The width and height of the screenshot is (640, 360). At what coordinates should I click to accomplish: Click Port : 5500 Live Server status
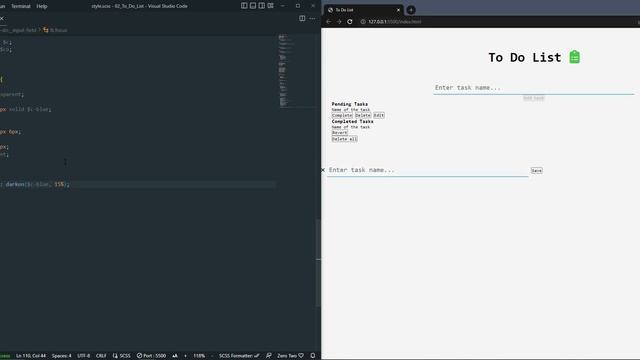(151, 356)
